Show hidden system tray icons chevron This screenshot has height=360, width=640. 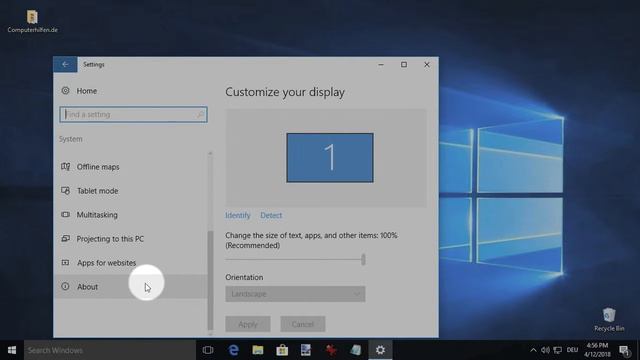(533, 350)
